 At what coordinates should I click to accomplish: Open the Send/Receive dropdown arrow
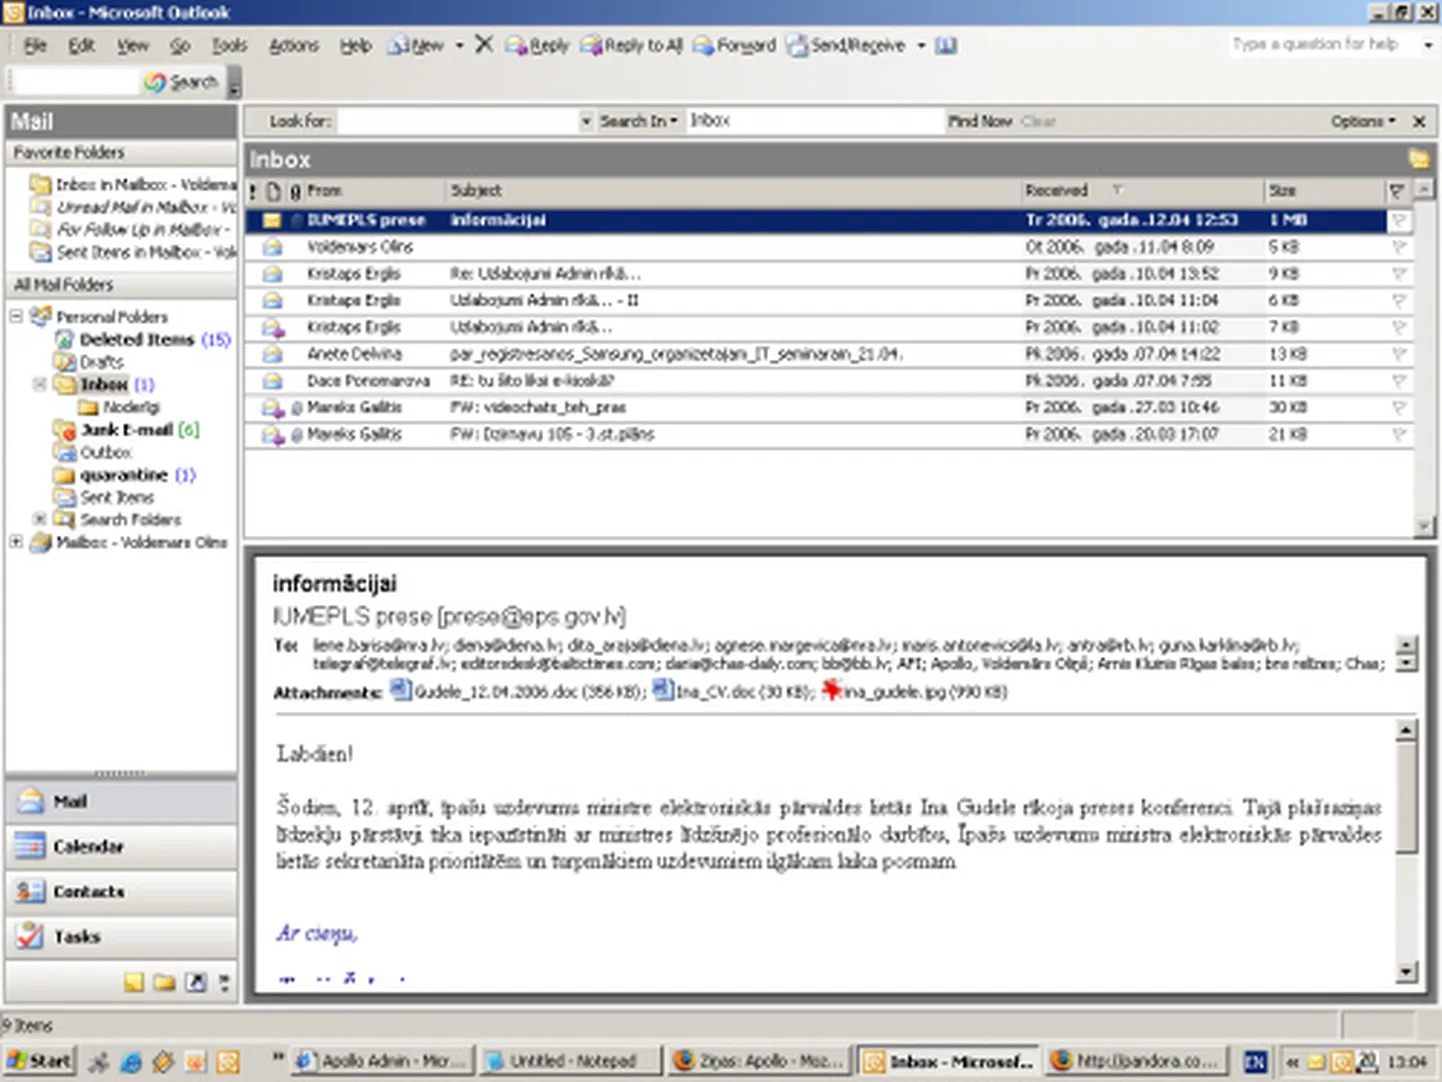click(921, 45)
